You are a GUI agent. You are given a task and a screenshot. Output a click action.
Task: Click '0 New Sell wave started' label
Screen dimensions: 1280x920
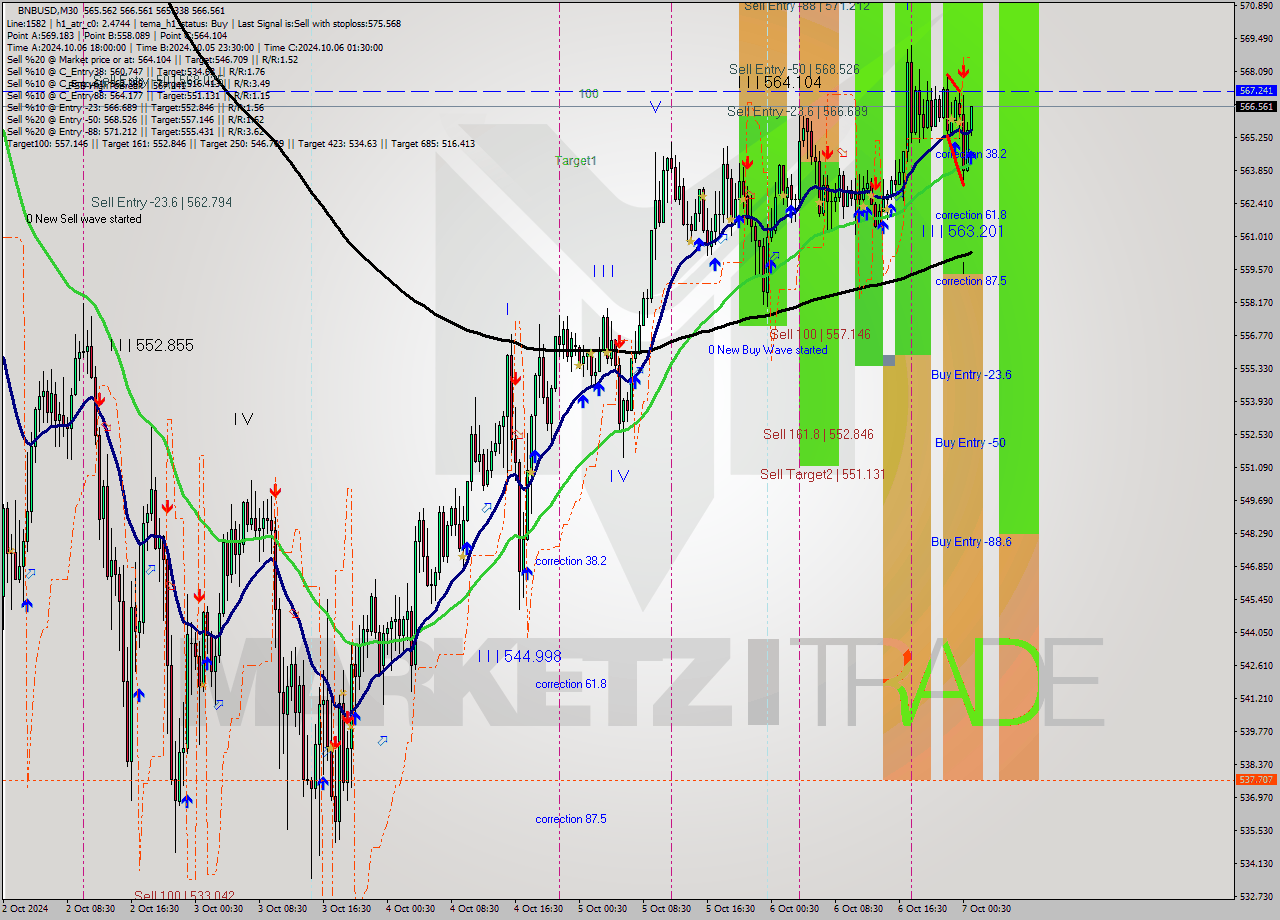84,219
